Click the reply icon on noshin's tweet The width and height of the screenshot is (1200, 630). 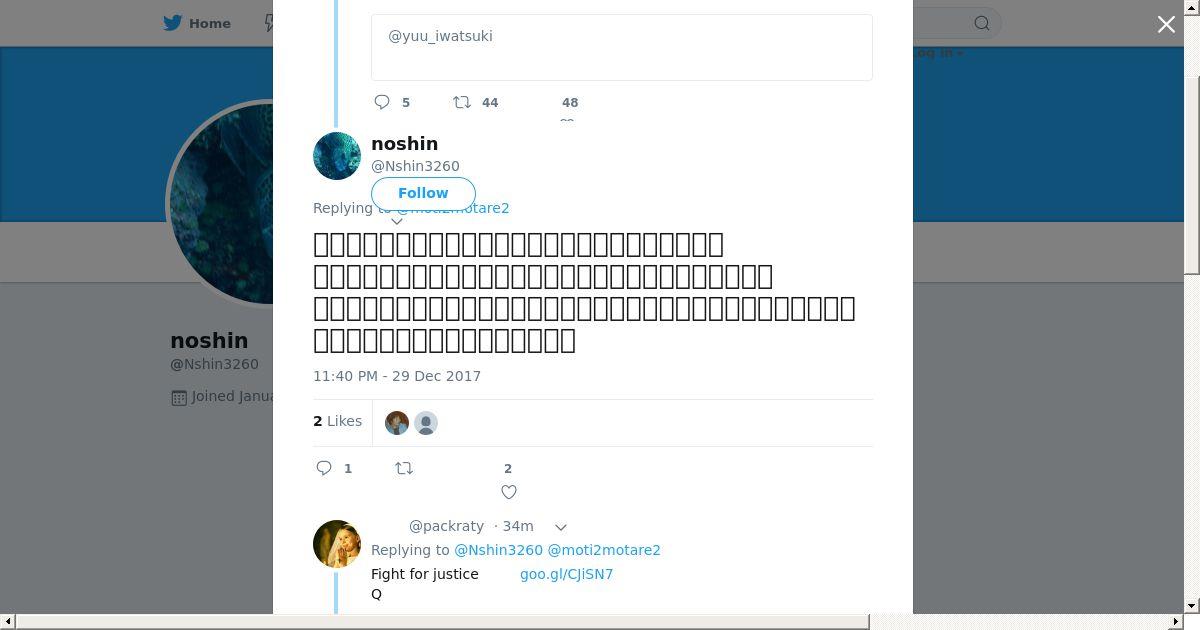[x=324, y=468]
